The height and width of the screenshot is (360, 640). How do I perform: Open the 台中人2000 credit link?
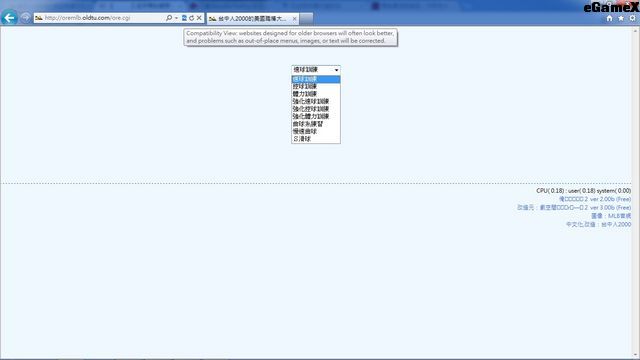click(616, 224)
